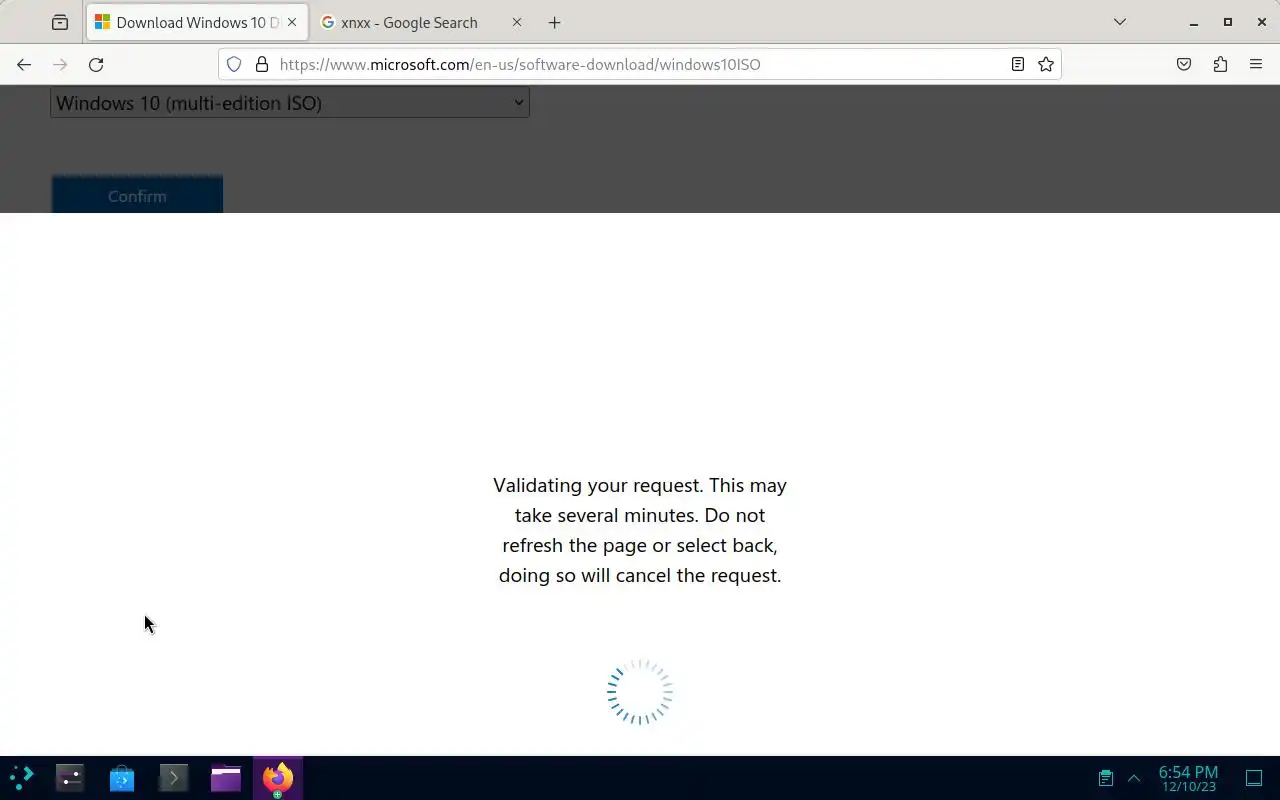
Task: Open the Firefox application hamburger menu
Action: 1256,64
